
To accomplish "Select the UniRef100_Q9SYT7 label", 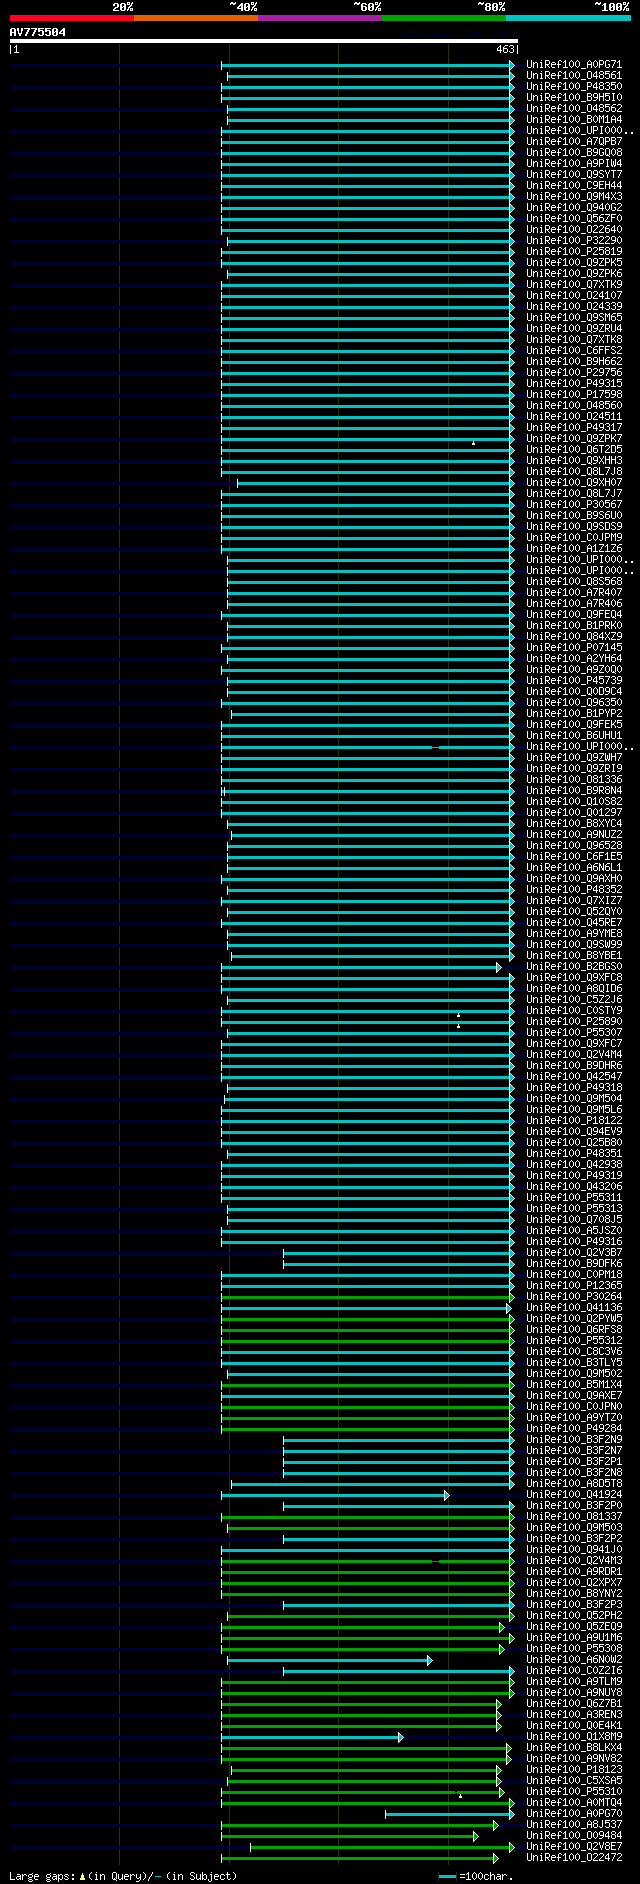I will [x=574, y=174].
